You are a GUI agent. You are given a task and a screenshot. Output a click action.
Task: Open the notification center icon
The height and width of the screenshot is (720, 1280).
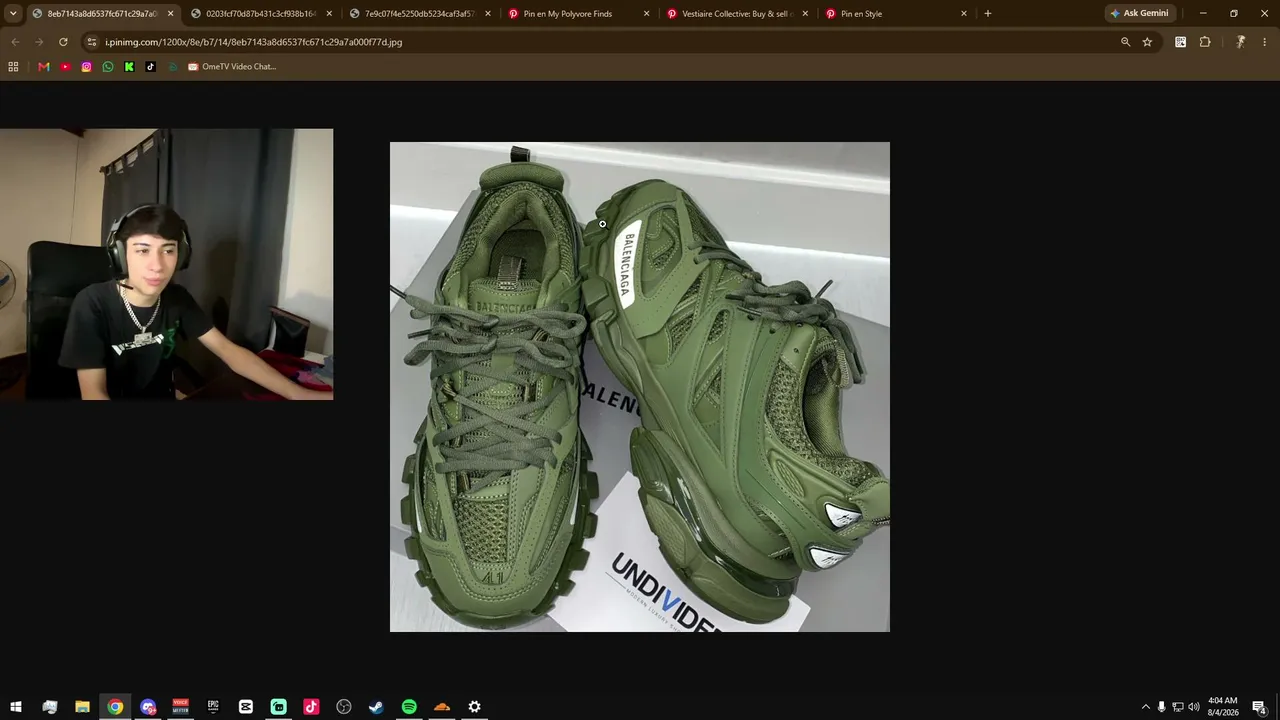coord(1259,707)
